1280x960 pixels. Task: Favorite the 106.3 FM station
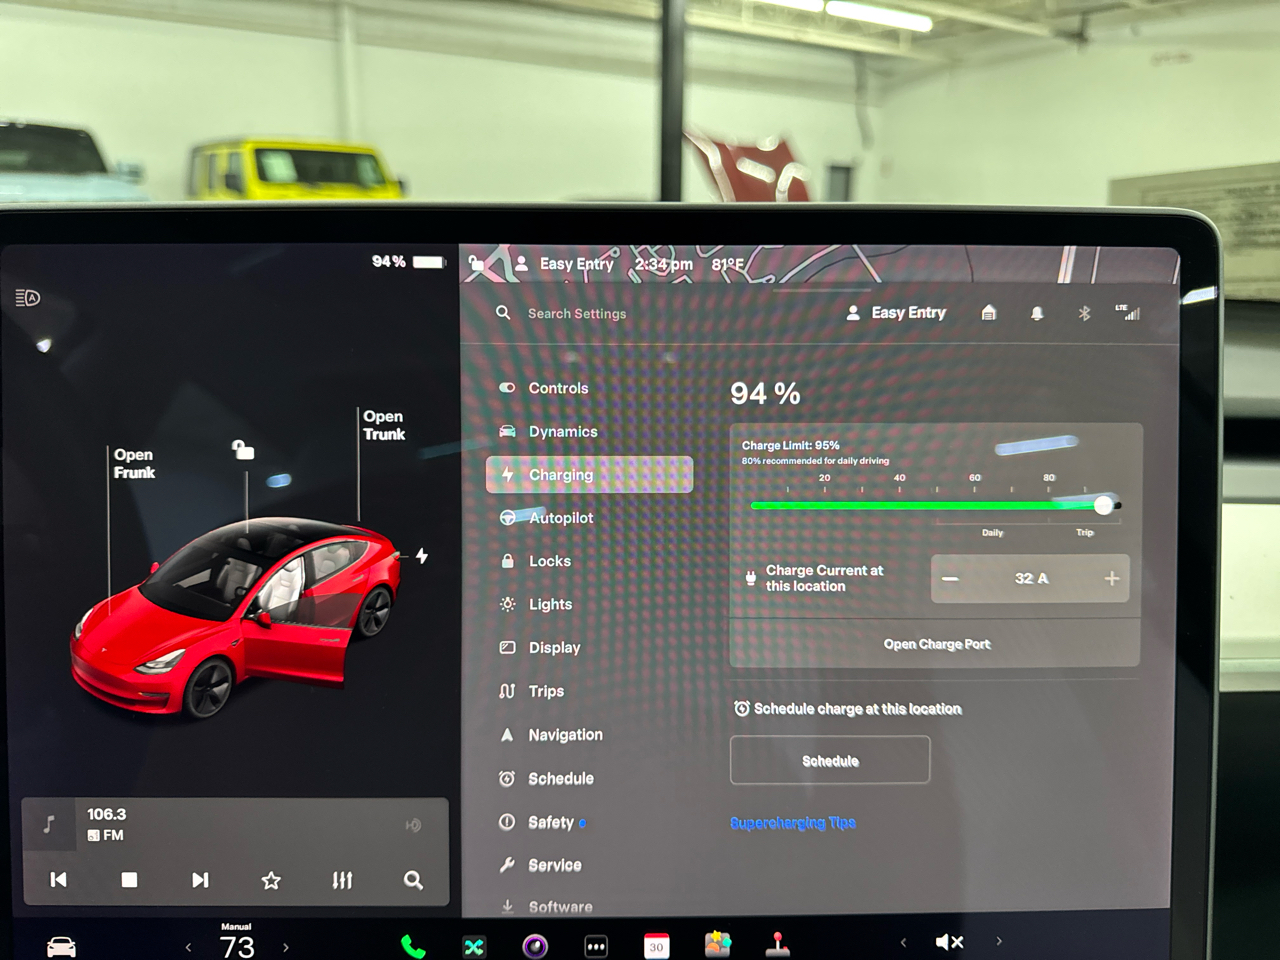pyautogui.click(x=271, y=880)
